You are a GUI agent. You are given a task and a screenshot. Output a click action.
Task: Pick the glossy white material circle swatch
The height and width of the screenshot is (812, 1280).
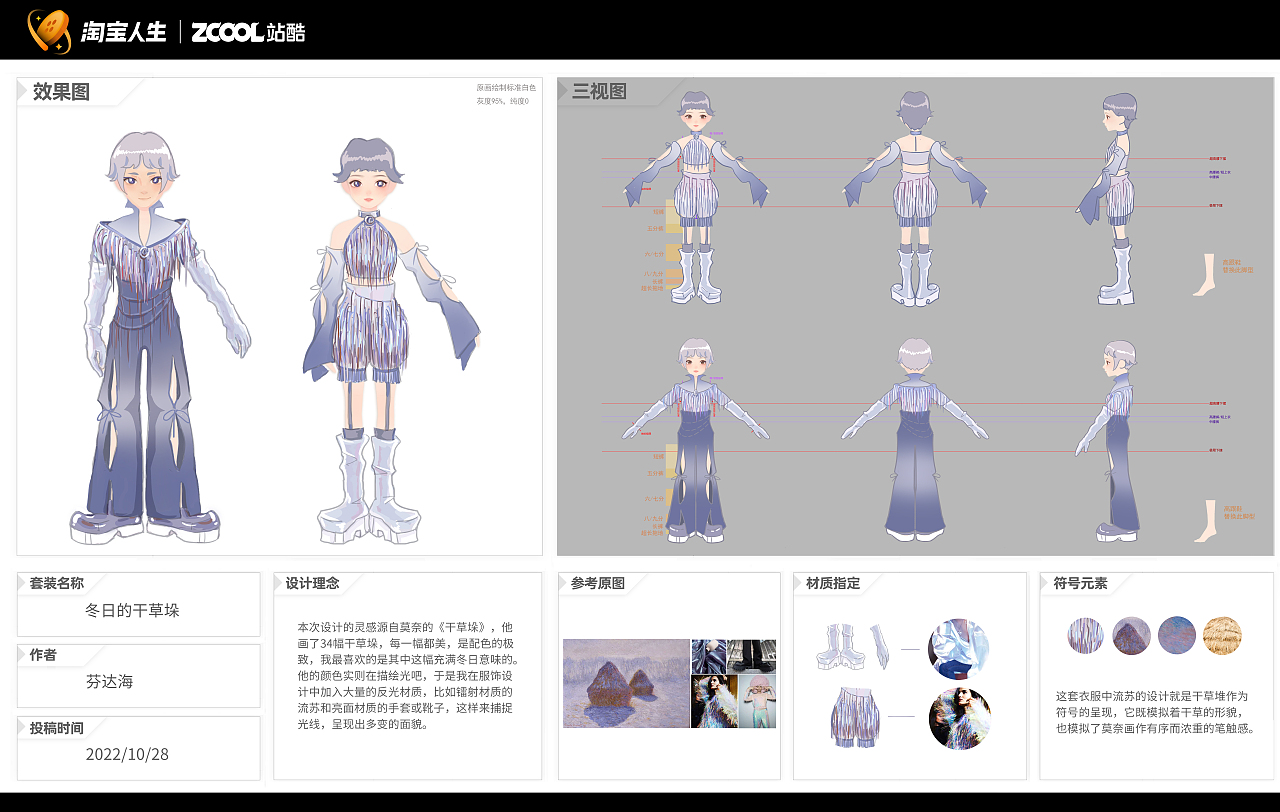[x=959, y=649]
